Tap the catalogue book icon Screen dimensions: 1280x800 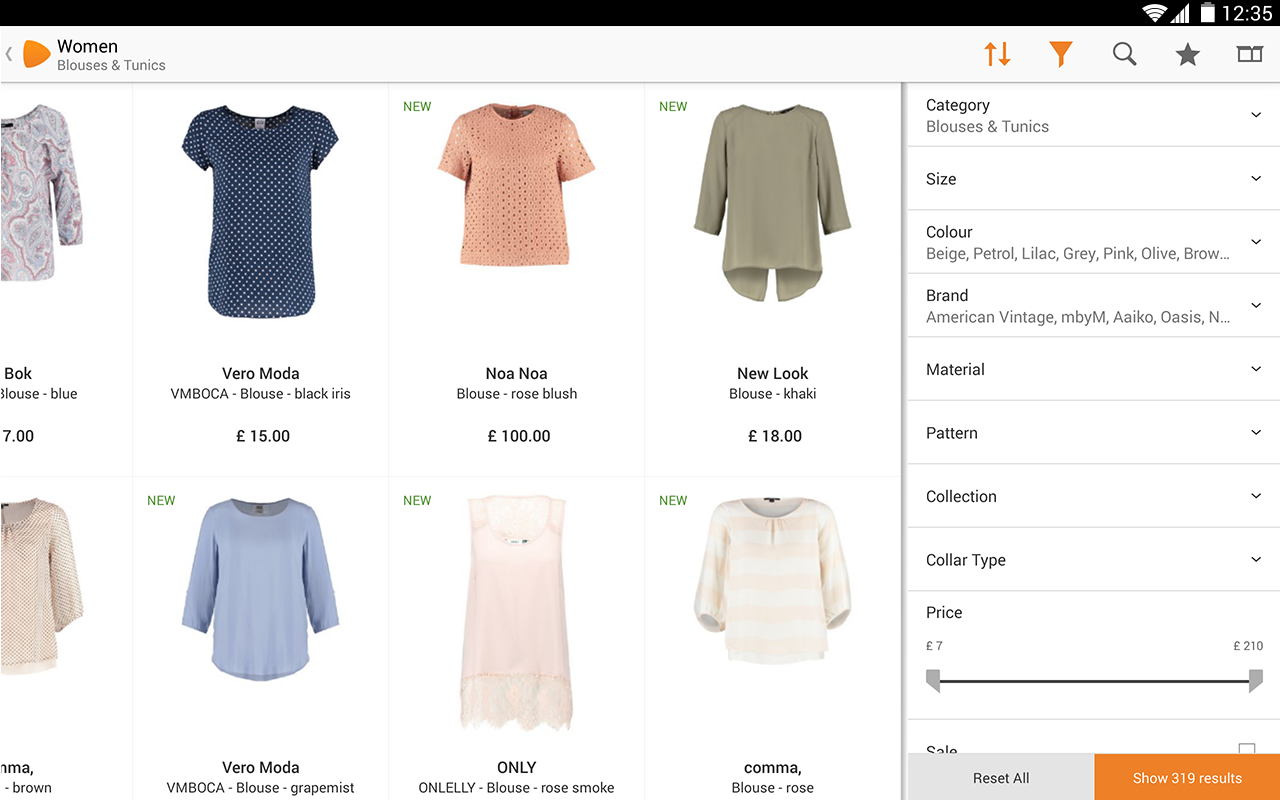[x=1250, y=54]
